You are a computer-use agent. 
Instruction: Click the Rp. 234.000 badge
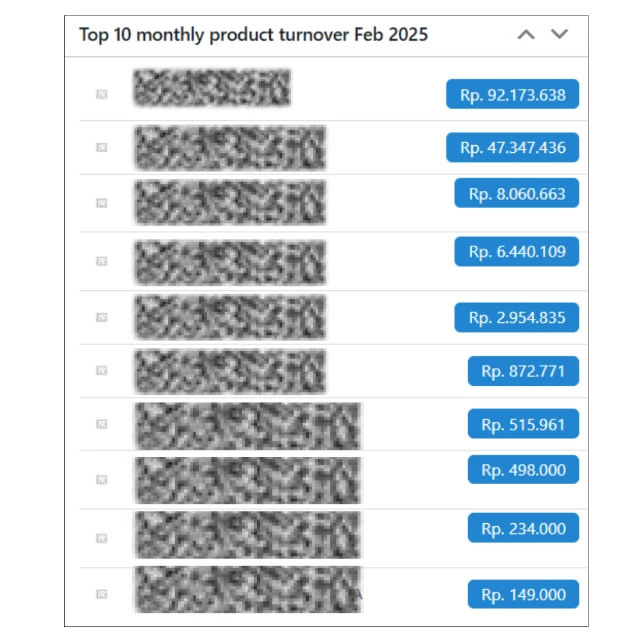coord(523,529)
